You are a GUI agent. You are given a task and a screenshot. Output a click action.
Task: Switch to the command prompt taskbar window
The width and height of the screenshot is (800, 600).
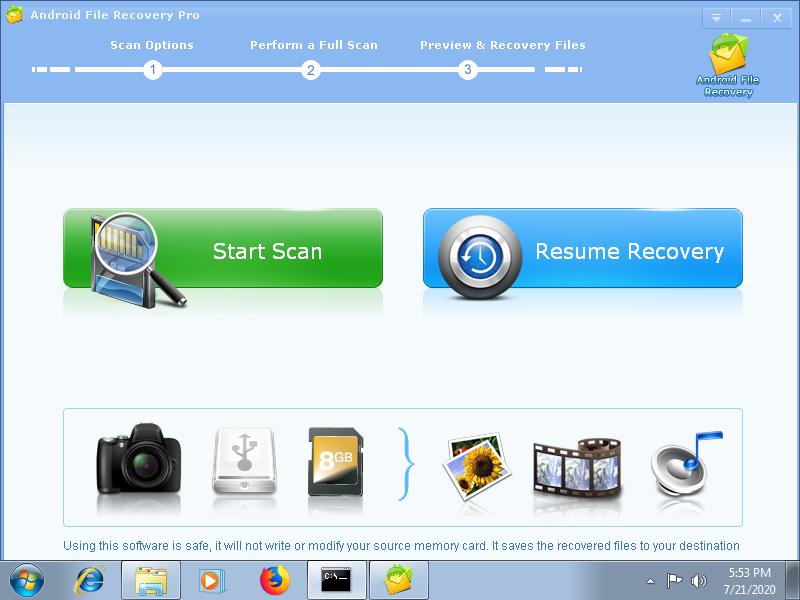click(336, 580)
